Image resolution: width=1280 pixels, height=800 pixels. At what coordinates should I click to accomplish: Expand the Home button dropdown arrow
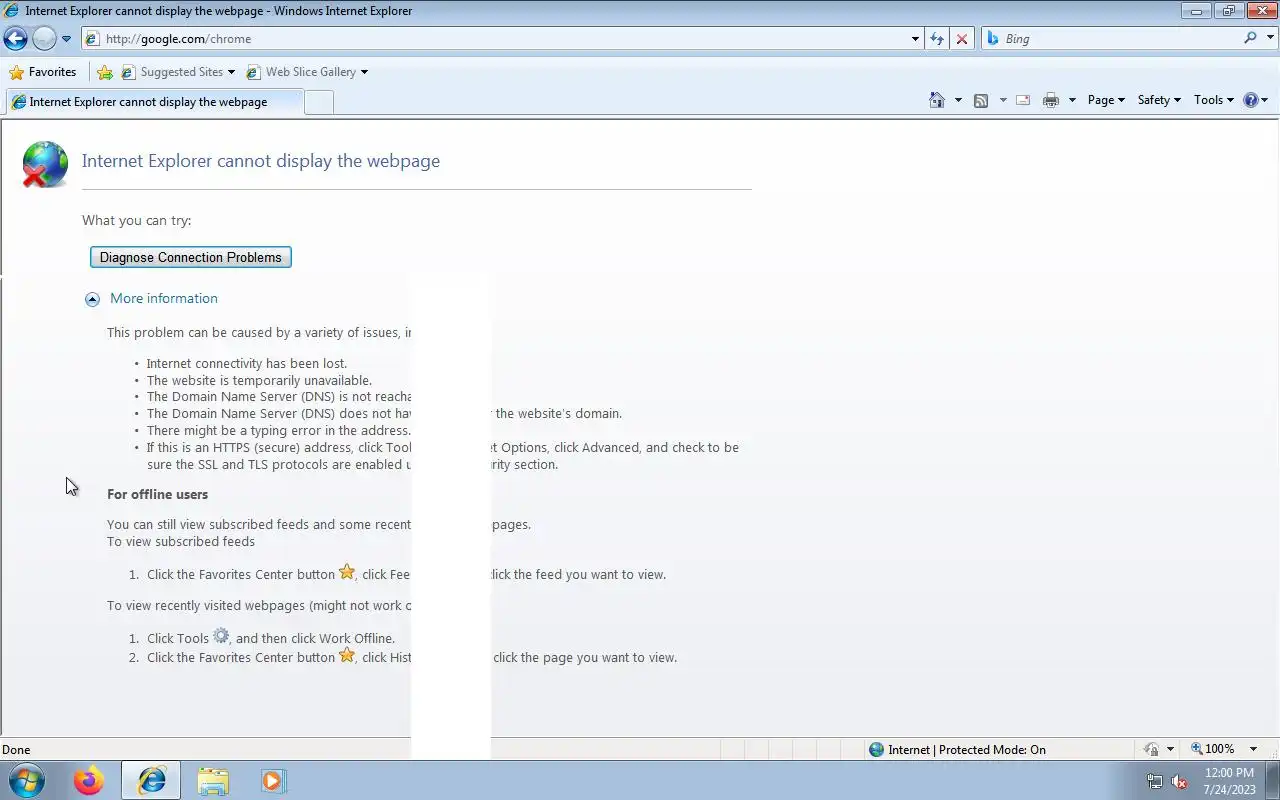[958, 100]
